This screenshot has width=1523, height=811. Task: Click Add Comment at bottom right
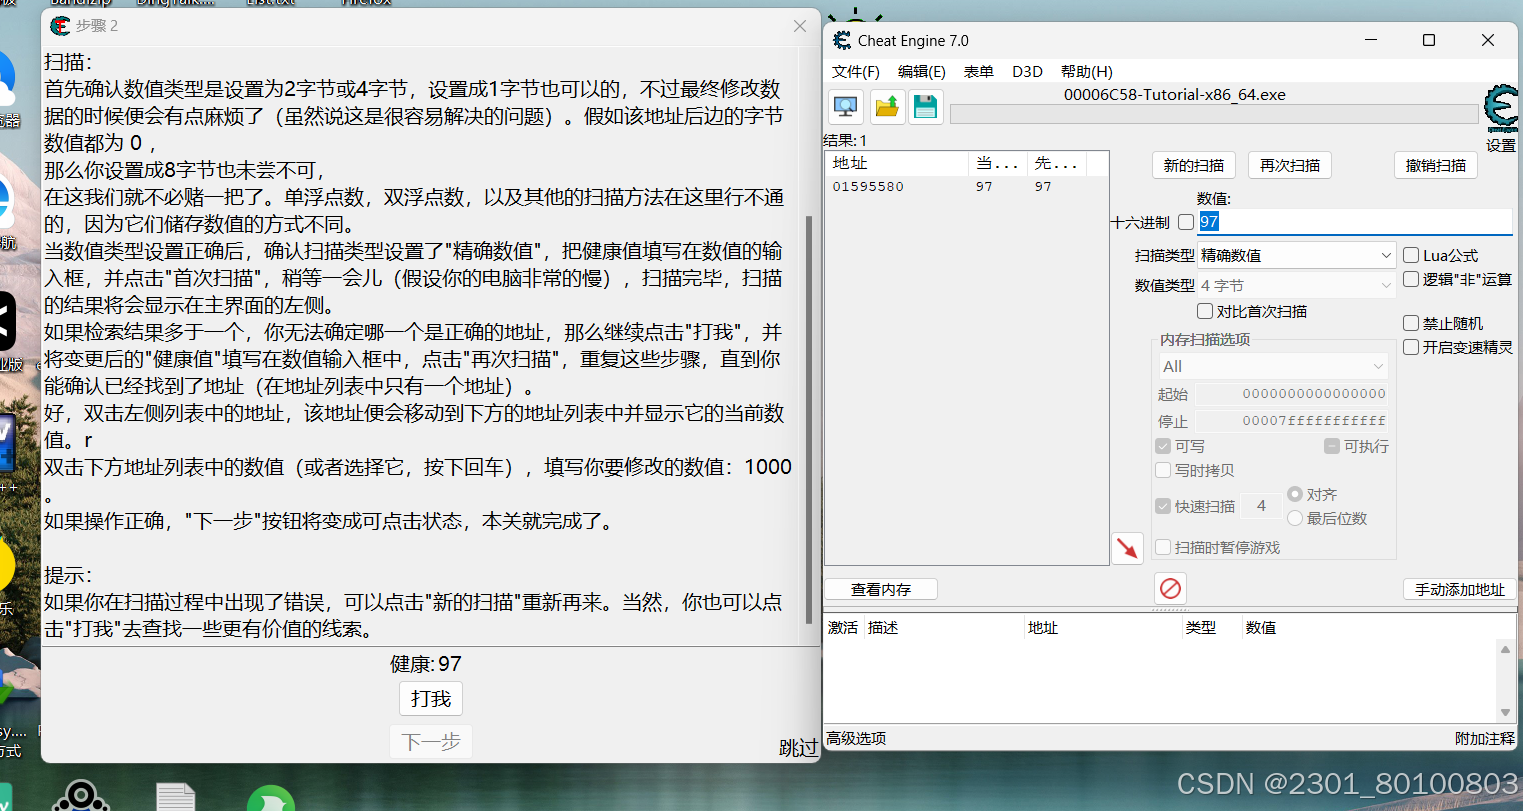click(1485, 738)
